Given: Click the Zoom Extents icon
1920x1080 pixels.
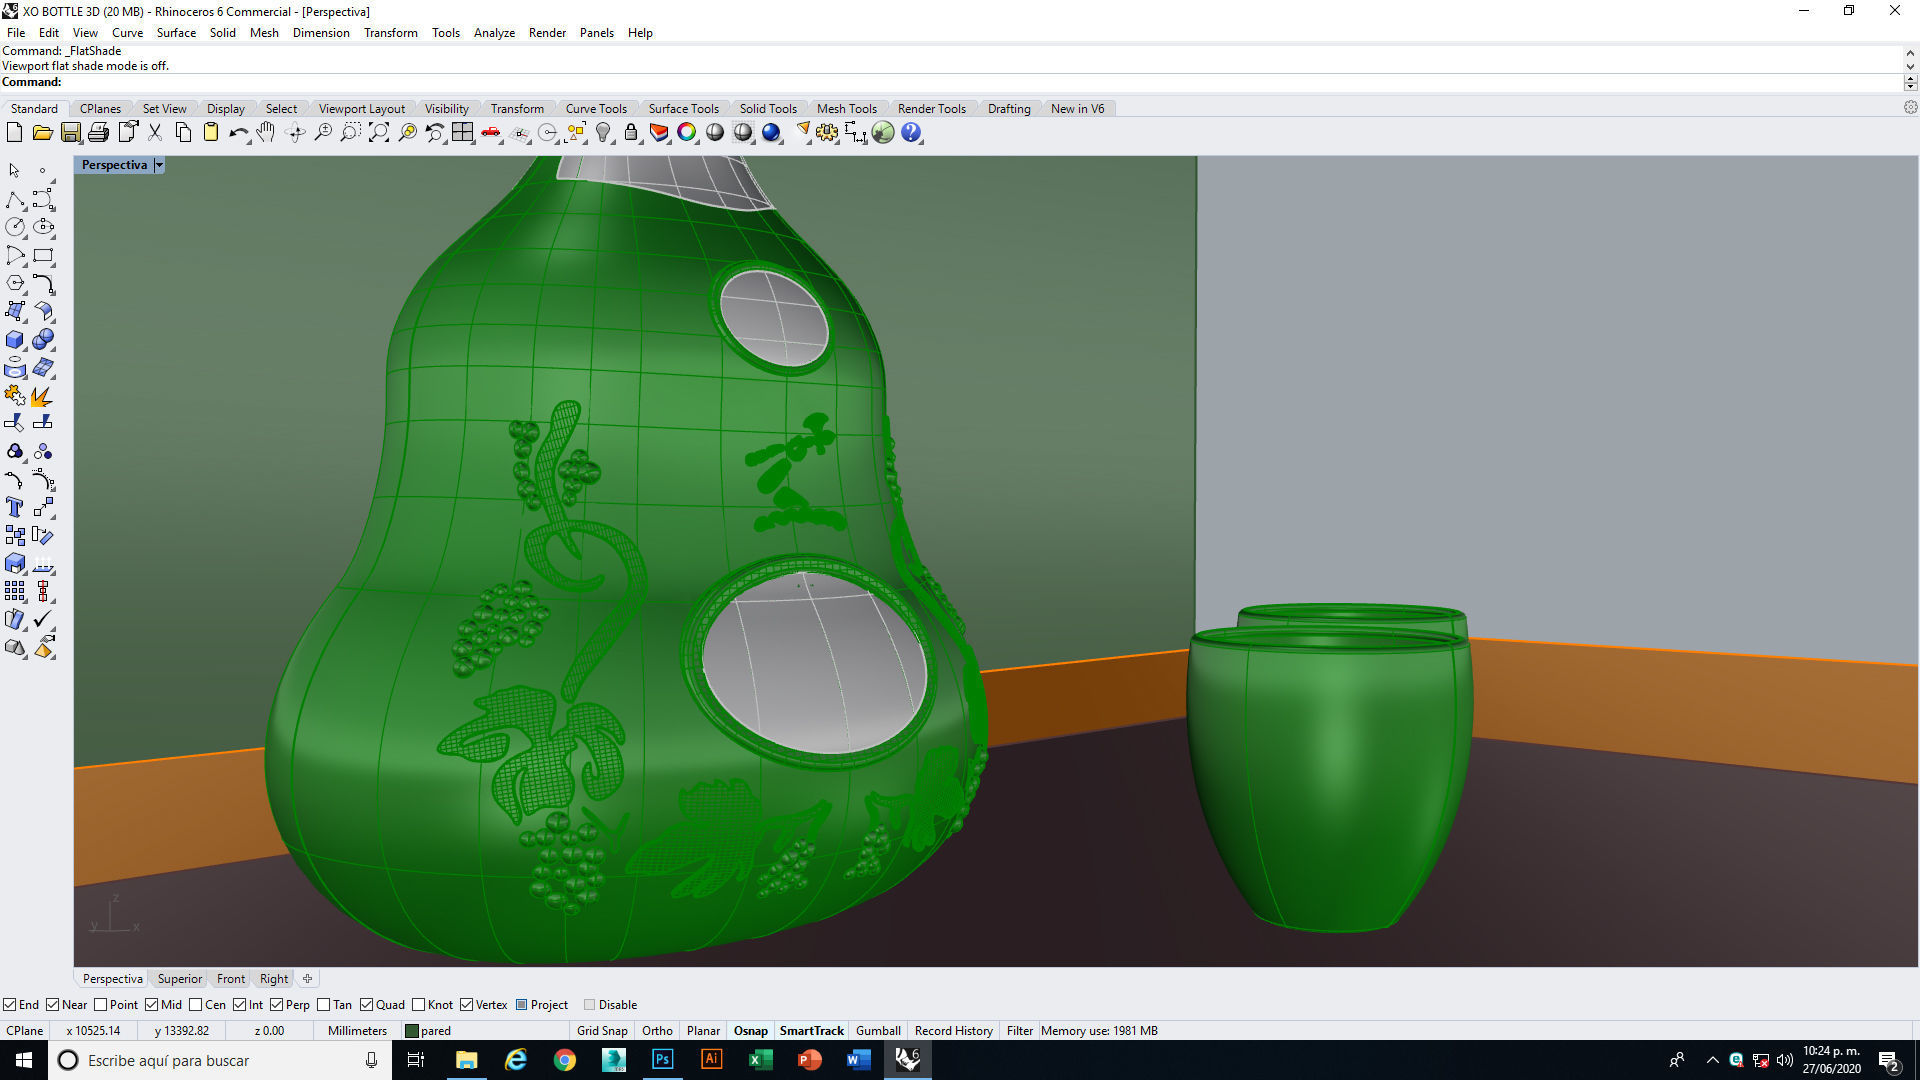Looking at the screenshot, I should [x=378, y=132].
